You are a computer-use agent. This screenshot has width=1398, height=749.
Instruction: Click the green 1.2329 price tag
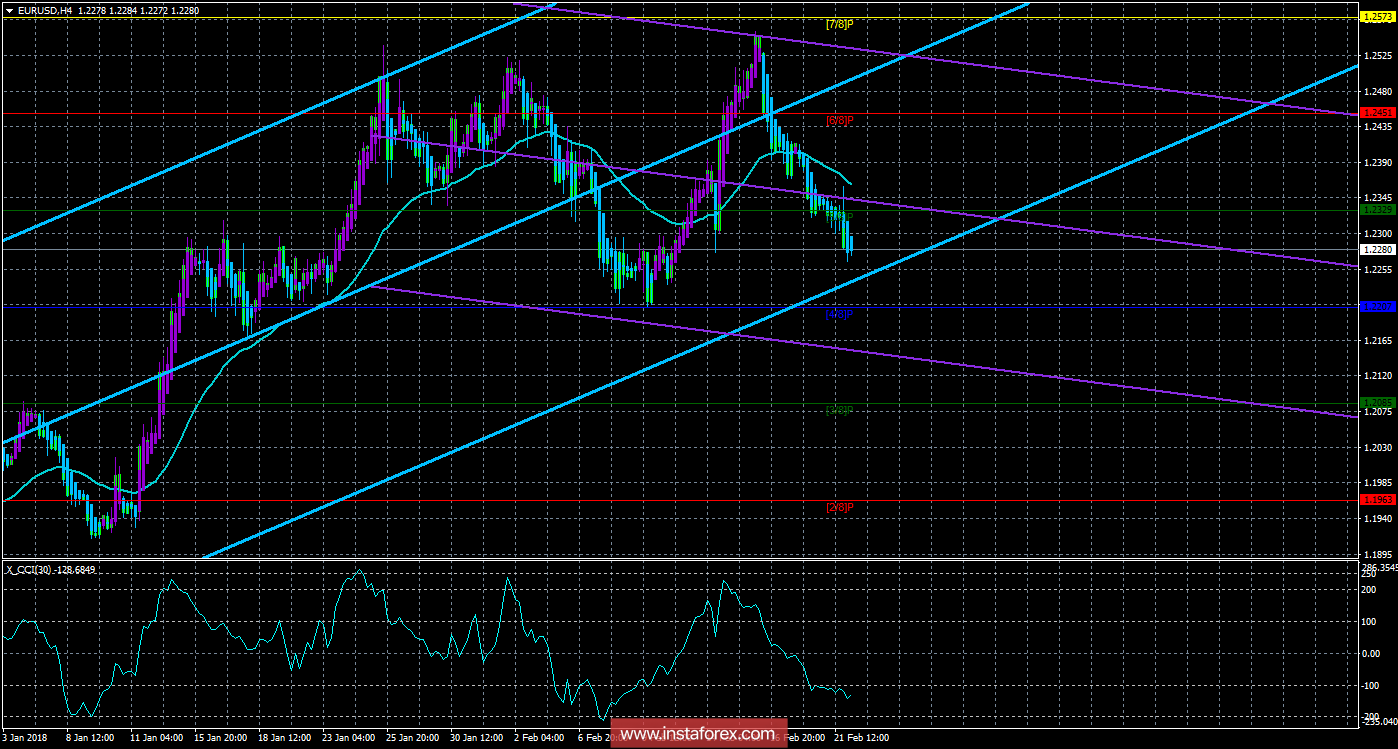click(x=1377, y=210)
